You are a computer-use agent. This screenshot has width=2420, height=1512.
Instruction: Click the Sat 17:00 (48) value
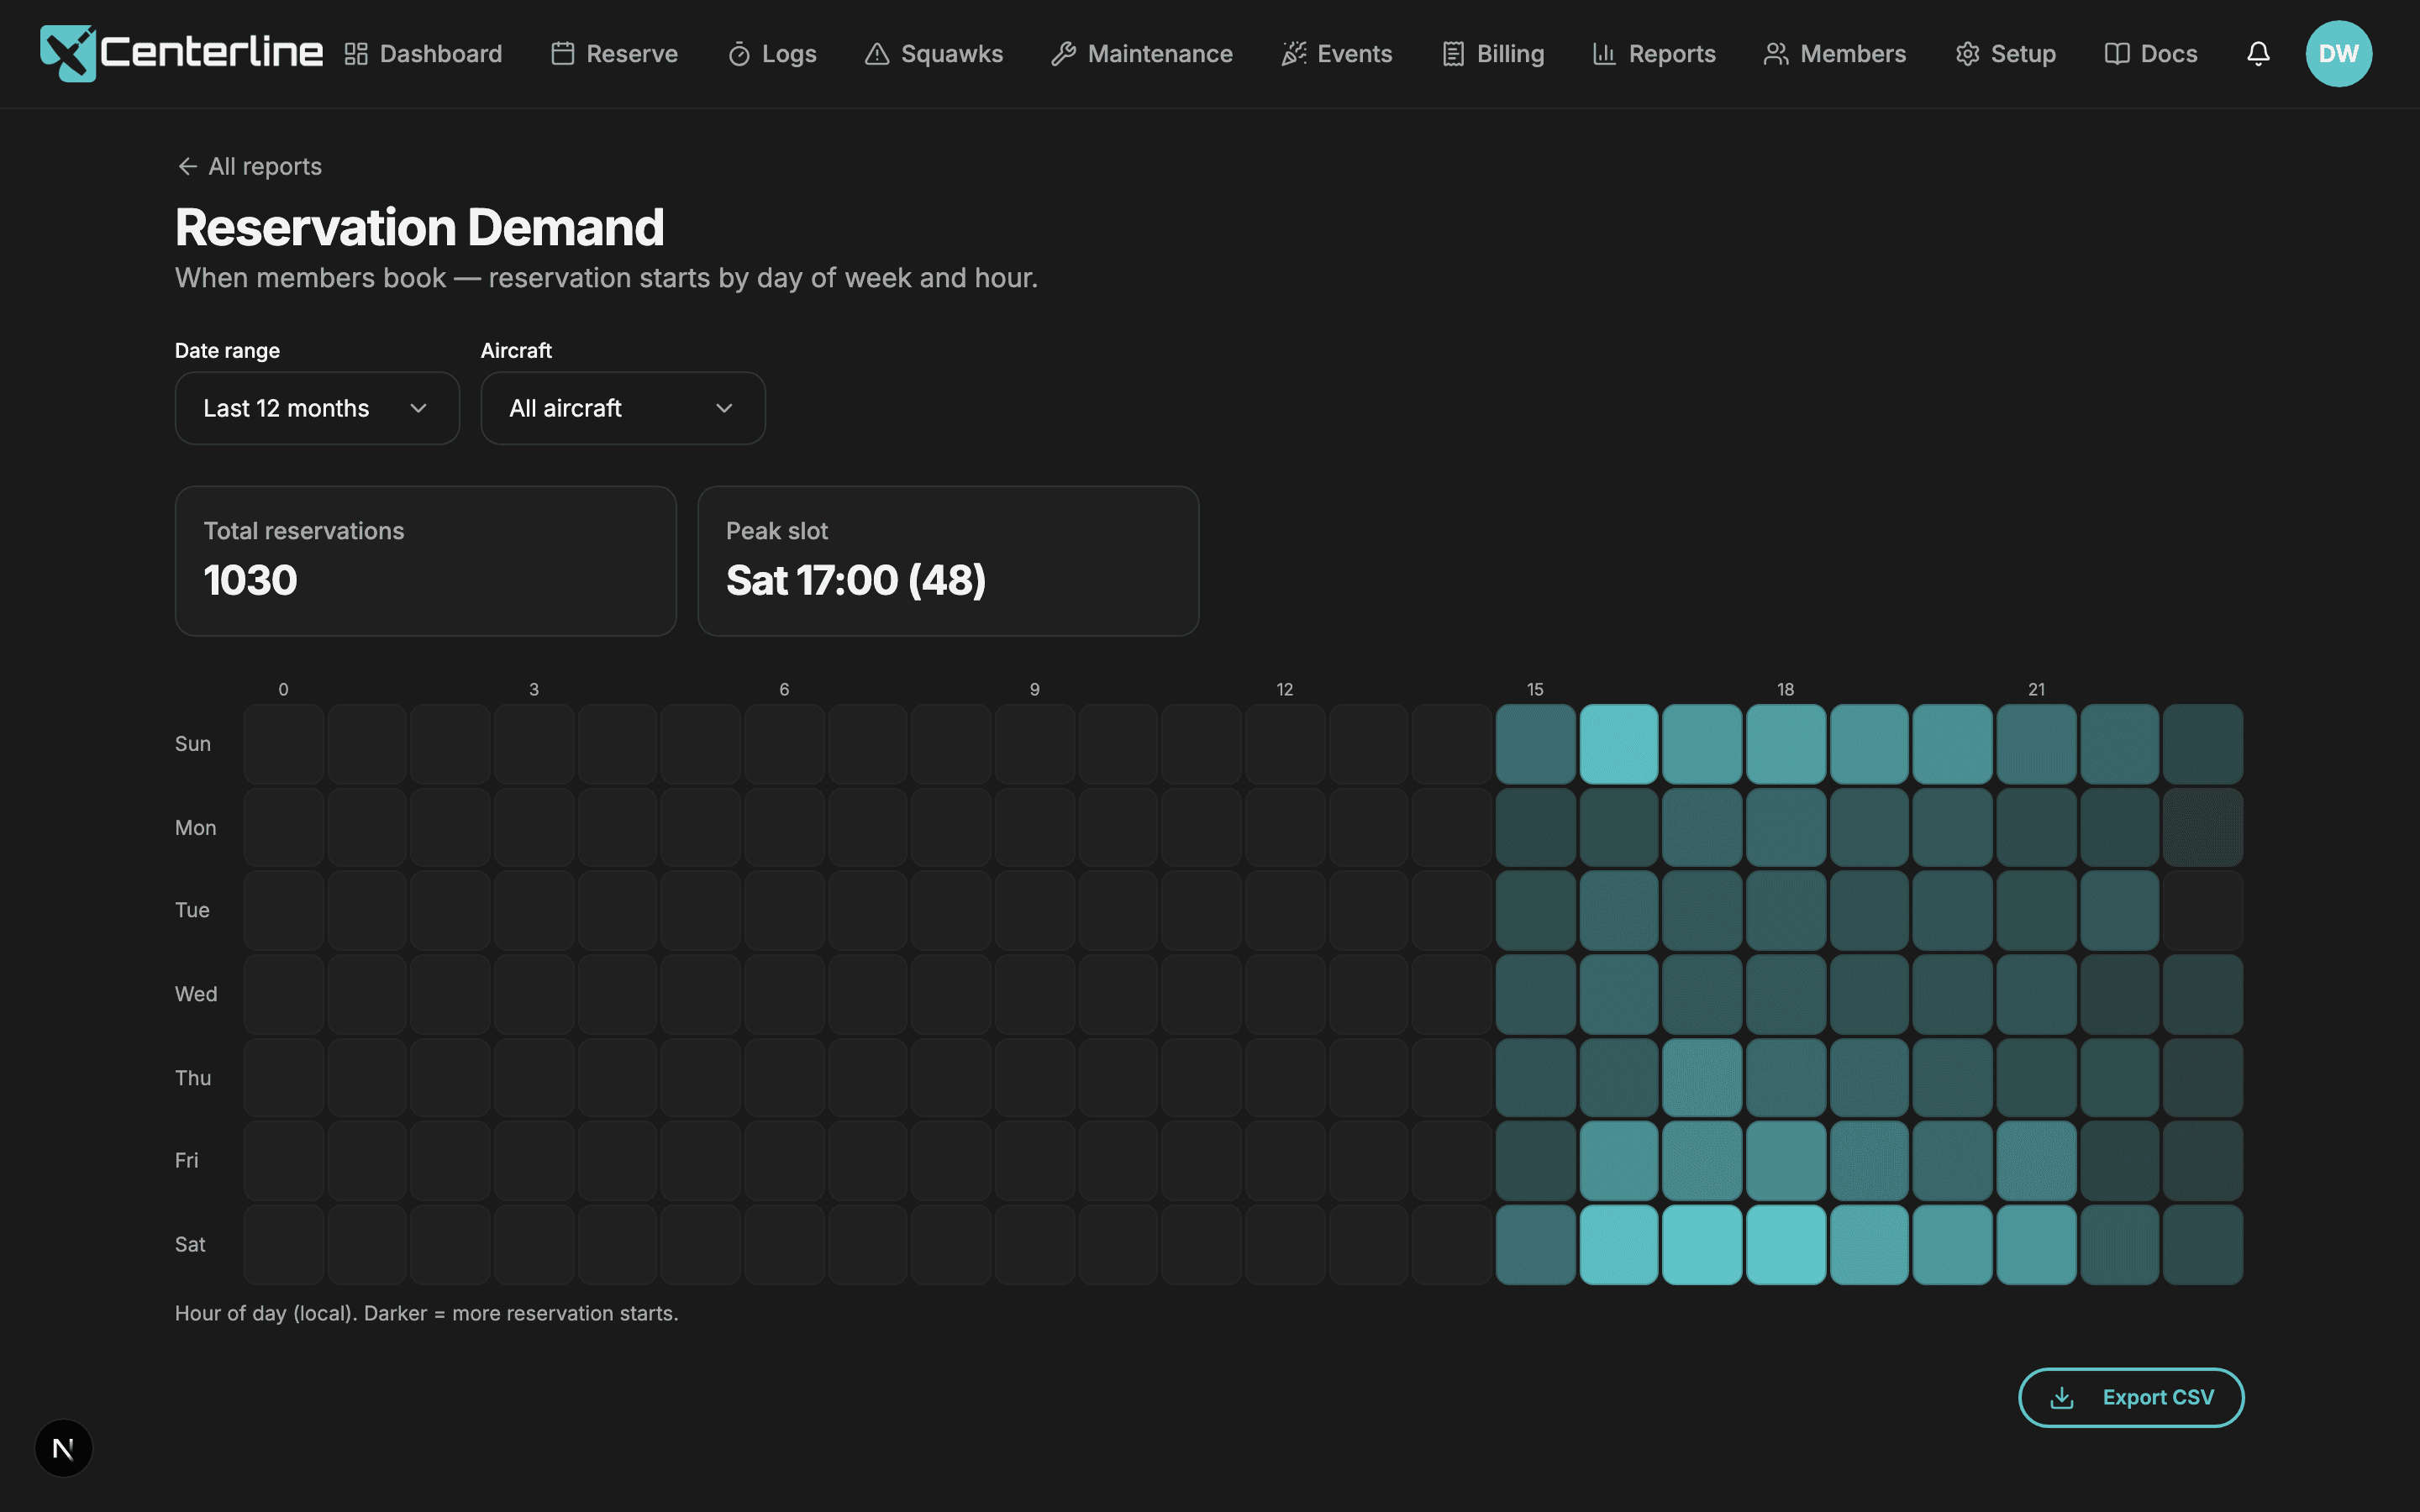856,581
